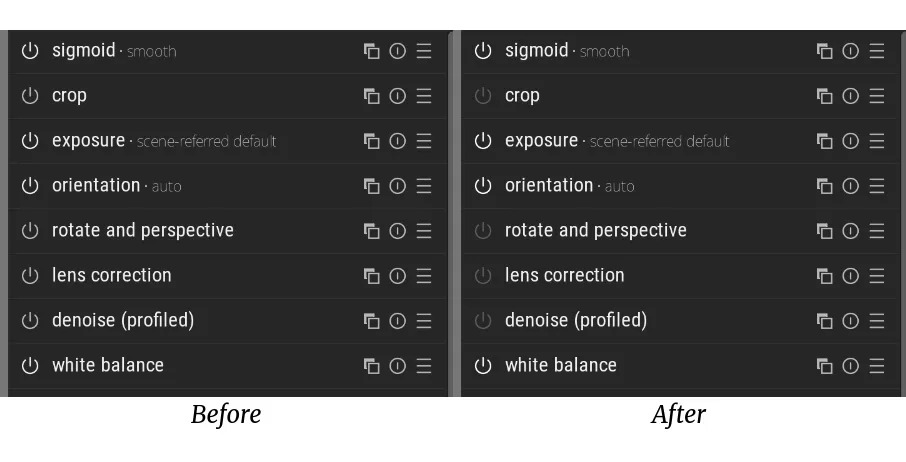Reset white balance in Before panel
The image size is (906, 462).
398,366
